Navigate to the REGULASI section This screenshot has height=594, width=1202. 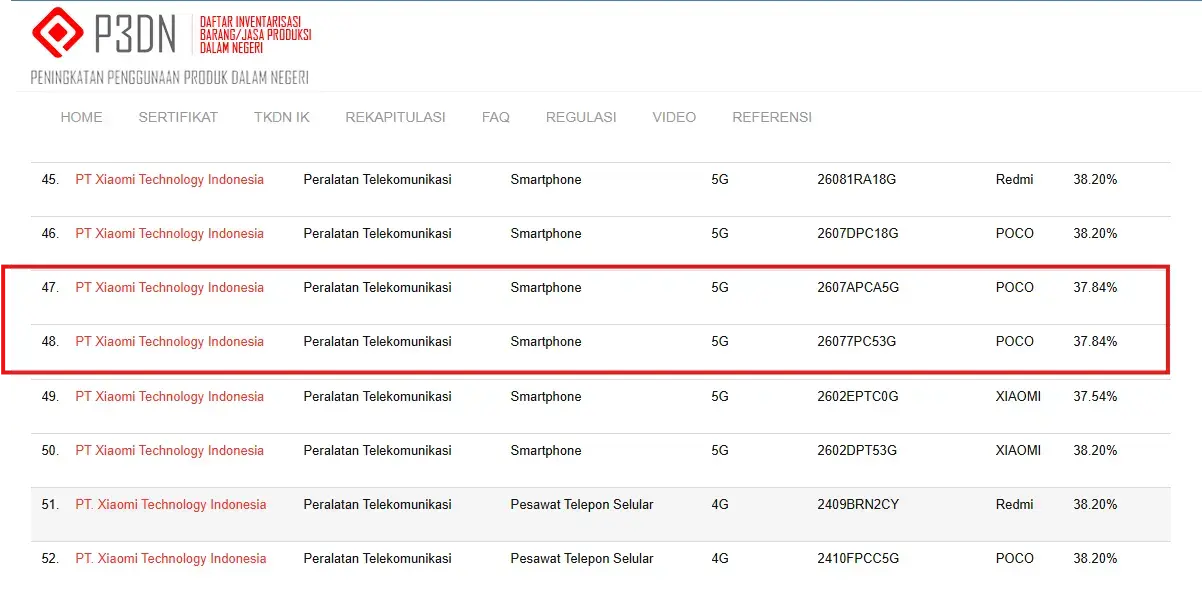[581, 117]
